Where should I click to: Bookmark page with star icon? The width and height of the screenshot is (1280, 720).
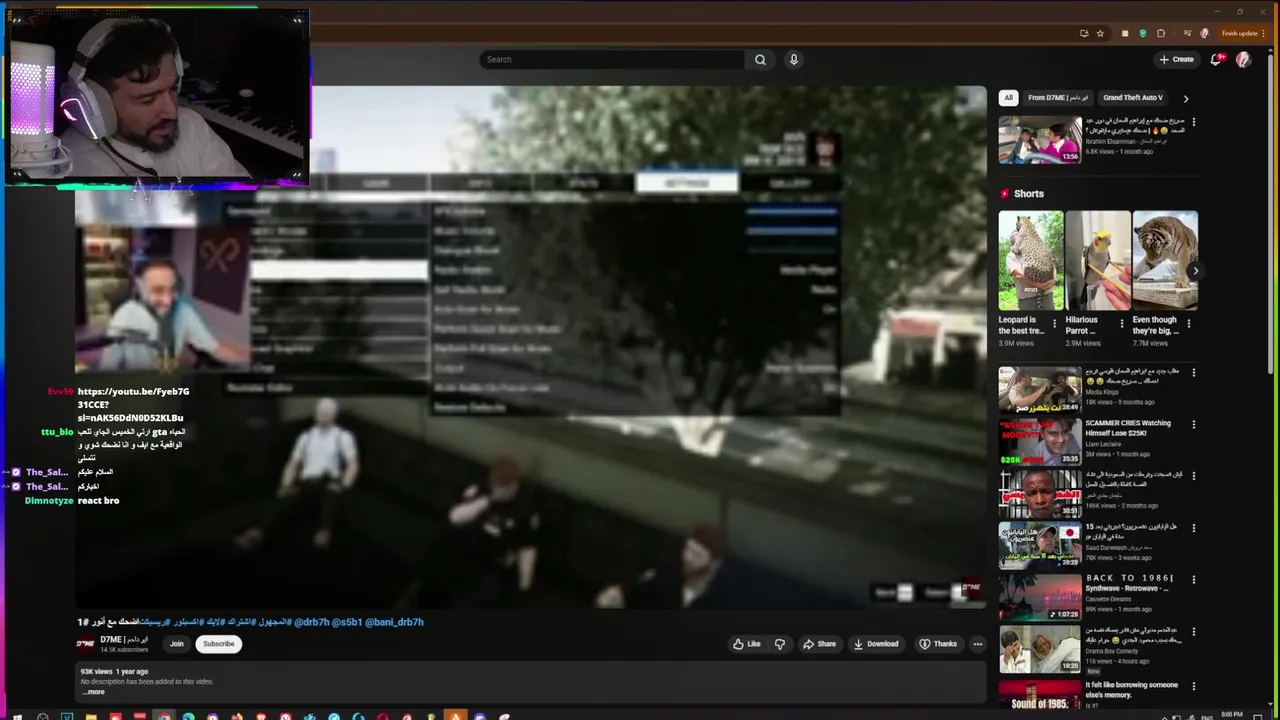point(1100,33)
